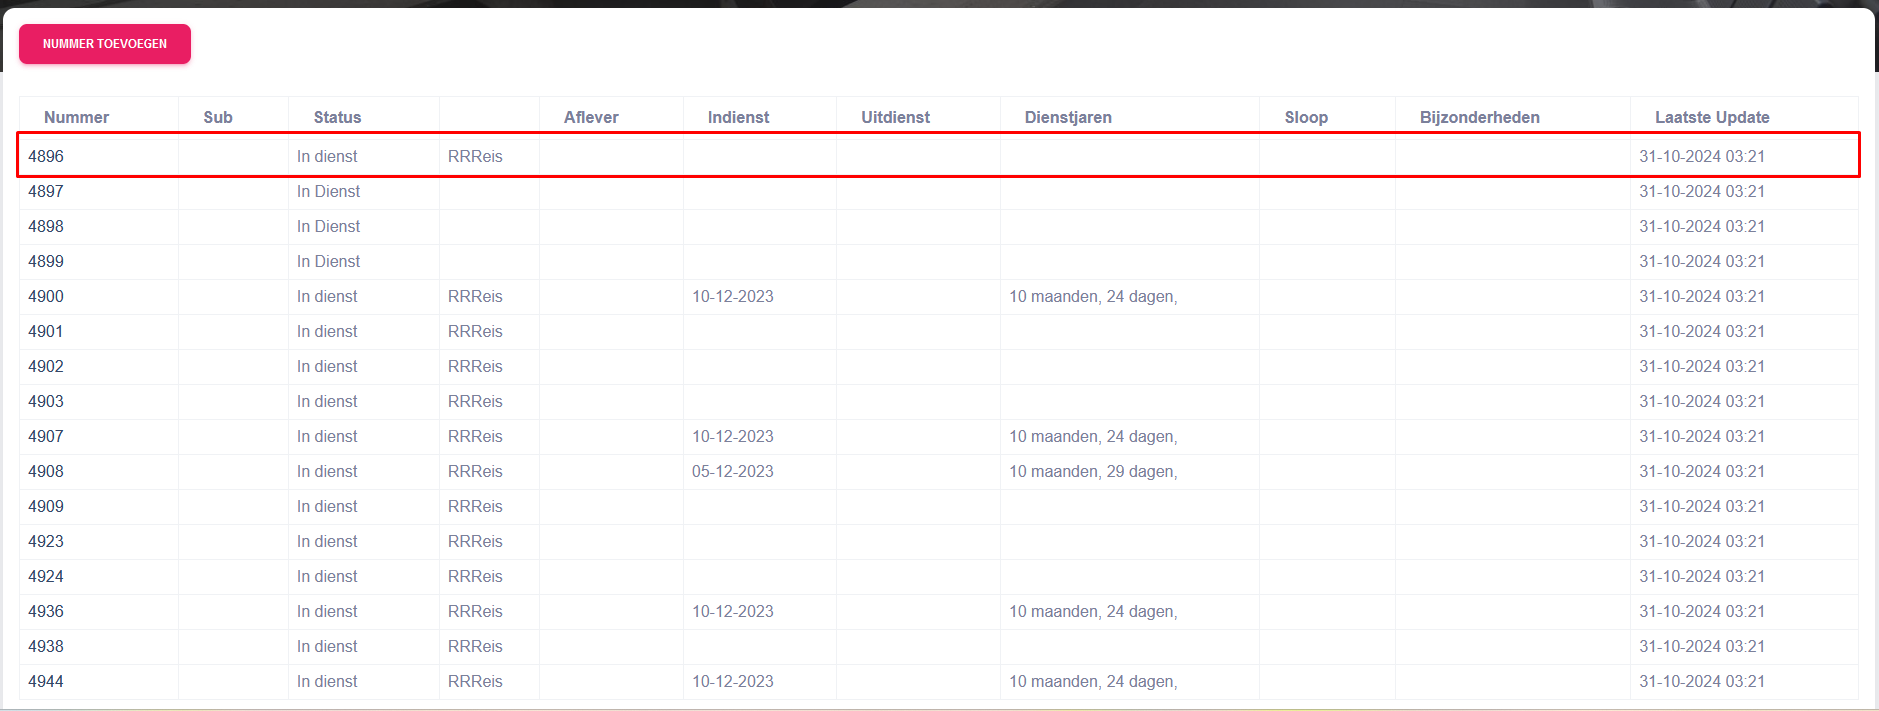Click the Status column header

coord(337,117)
